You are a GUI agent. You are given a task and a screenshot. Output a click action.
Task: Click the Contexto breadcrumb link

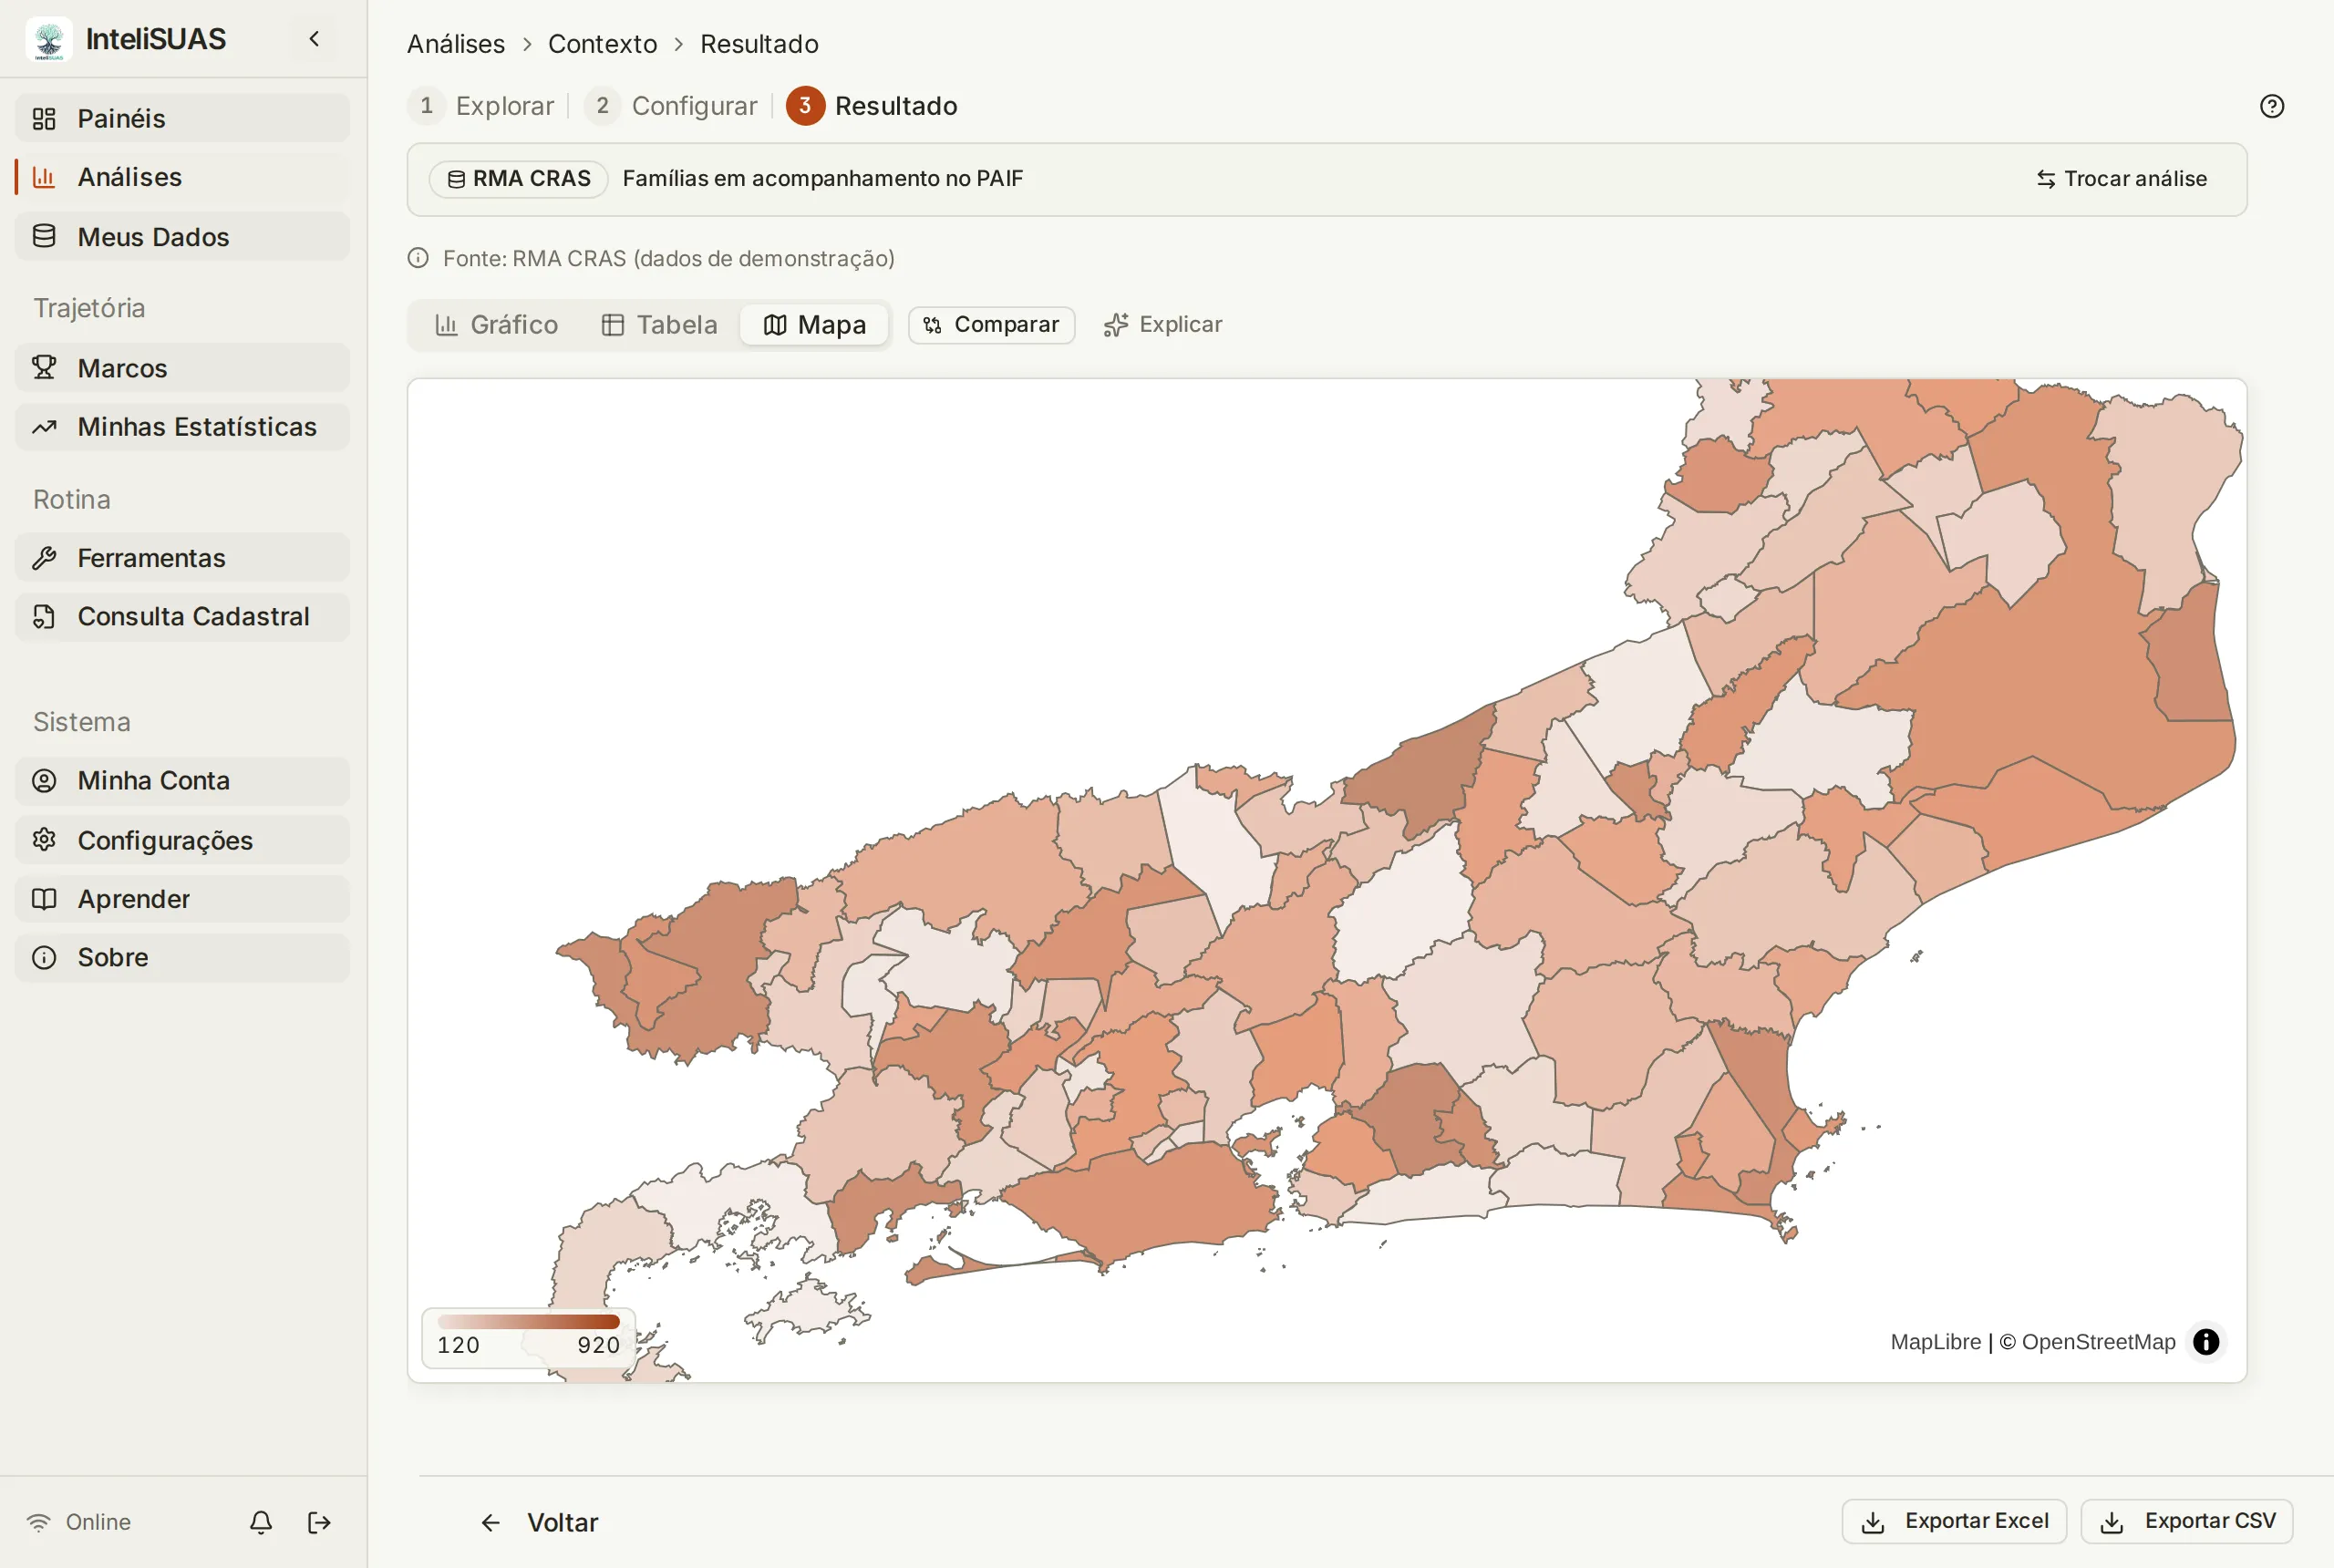coord(602,44)
